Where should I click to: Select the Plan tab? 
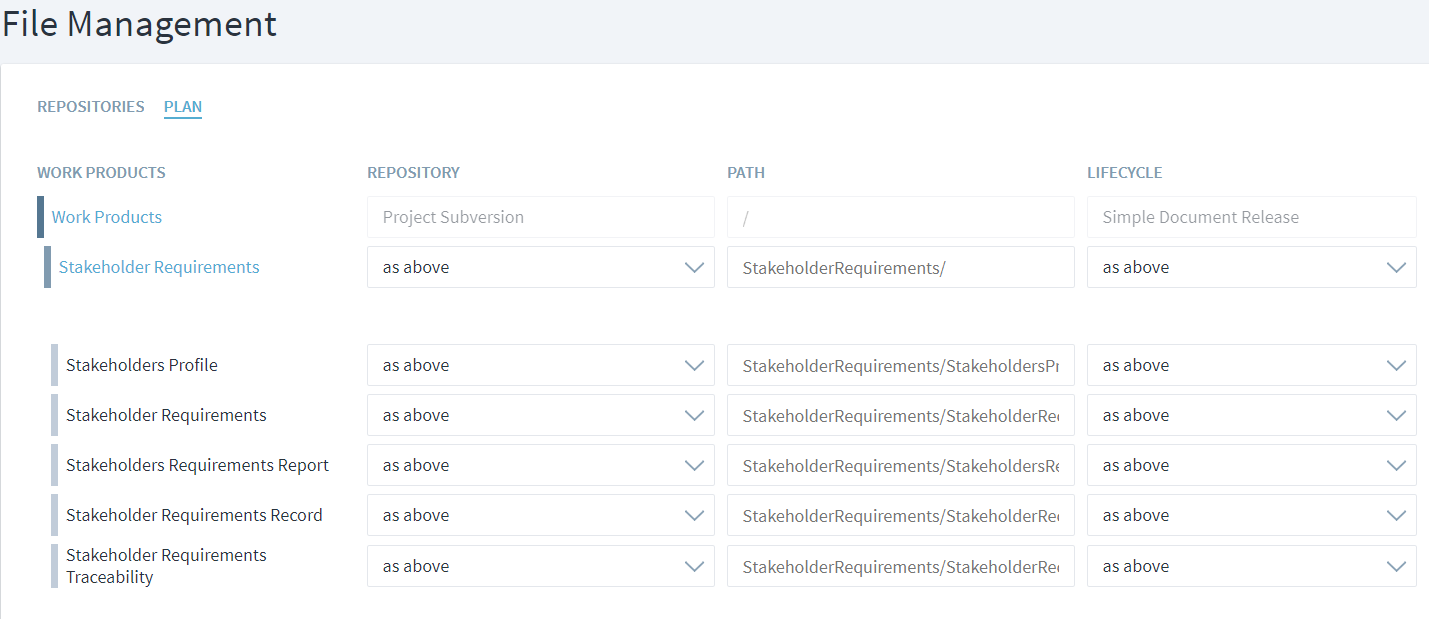(x=183, y=107)
